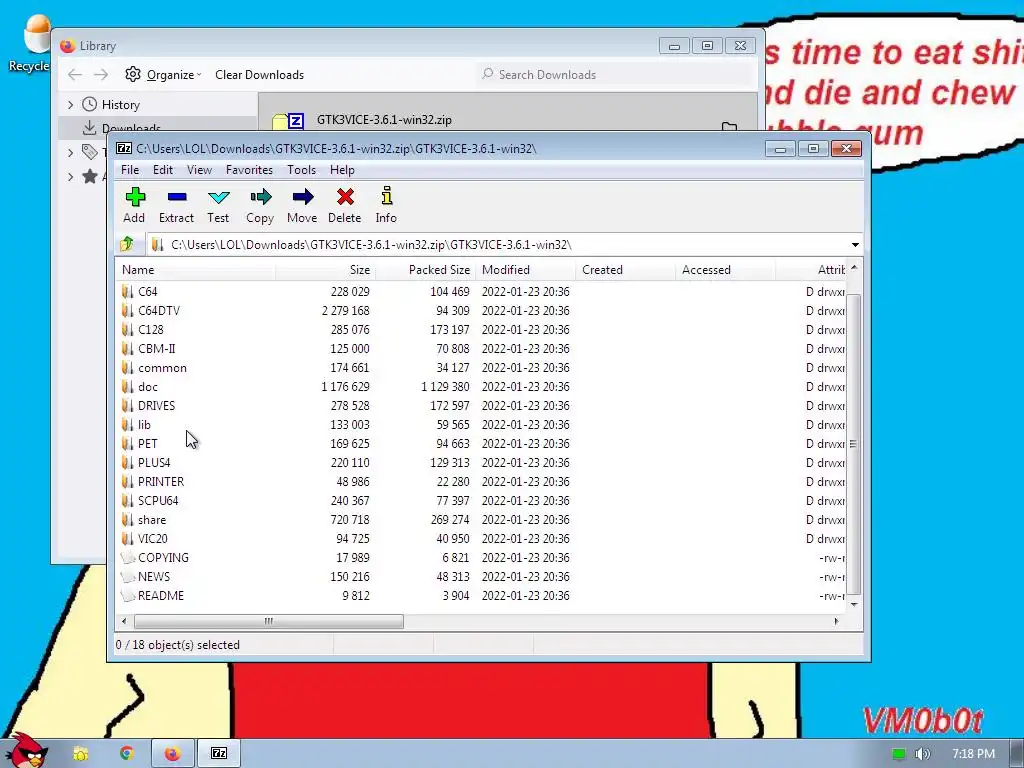Viewport: 1024px width, 768px height.
Task: Expand the History tree item in Library
Action: click(x=71, y=104)
